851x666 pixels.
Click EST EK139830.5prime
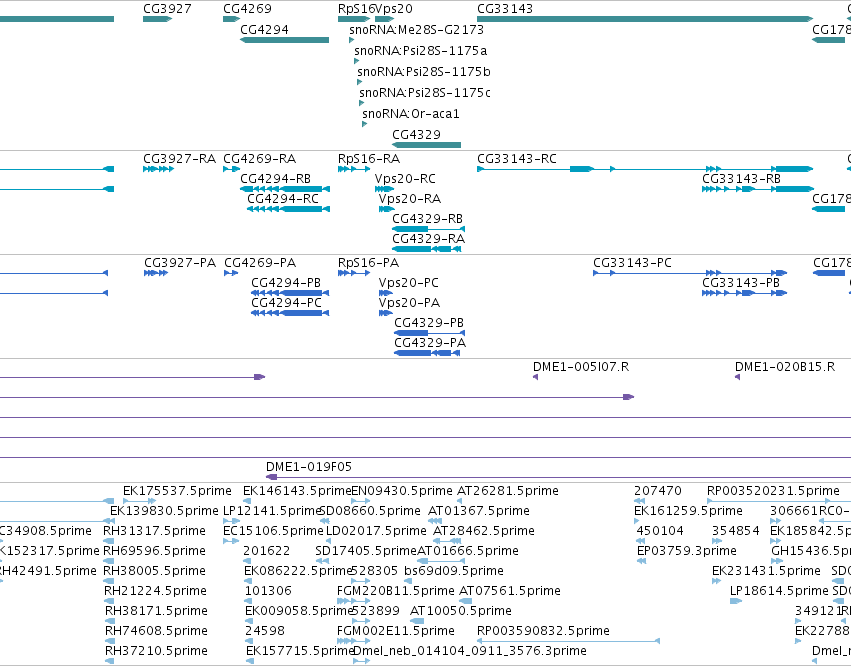click(164, 511)
